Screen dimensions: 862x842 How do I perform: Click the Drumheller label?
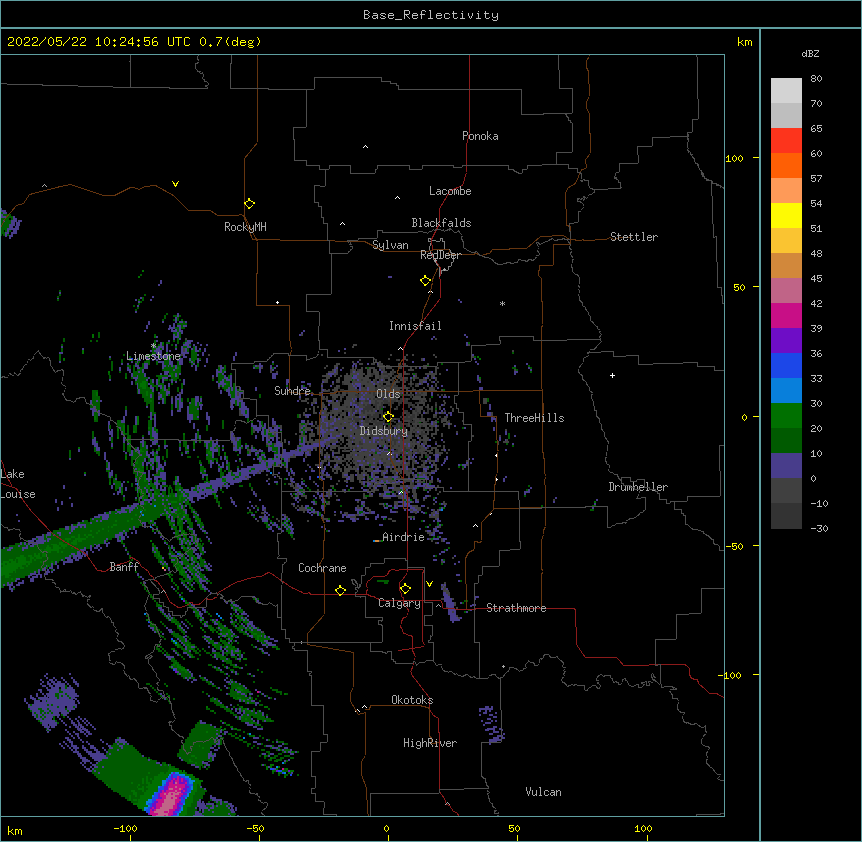coord(638,487)
